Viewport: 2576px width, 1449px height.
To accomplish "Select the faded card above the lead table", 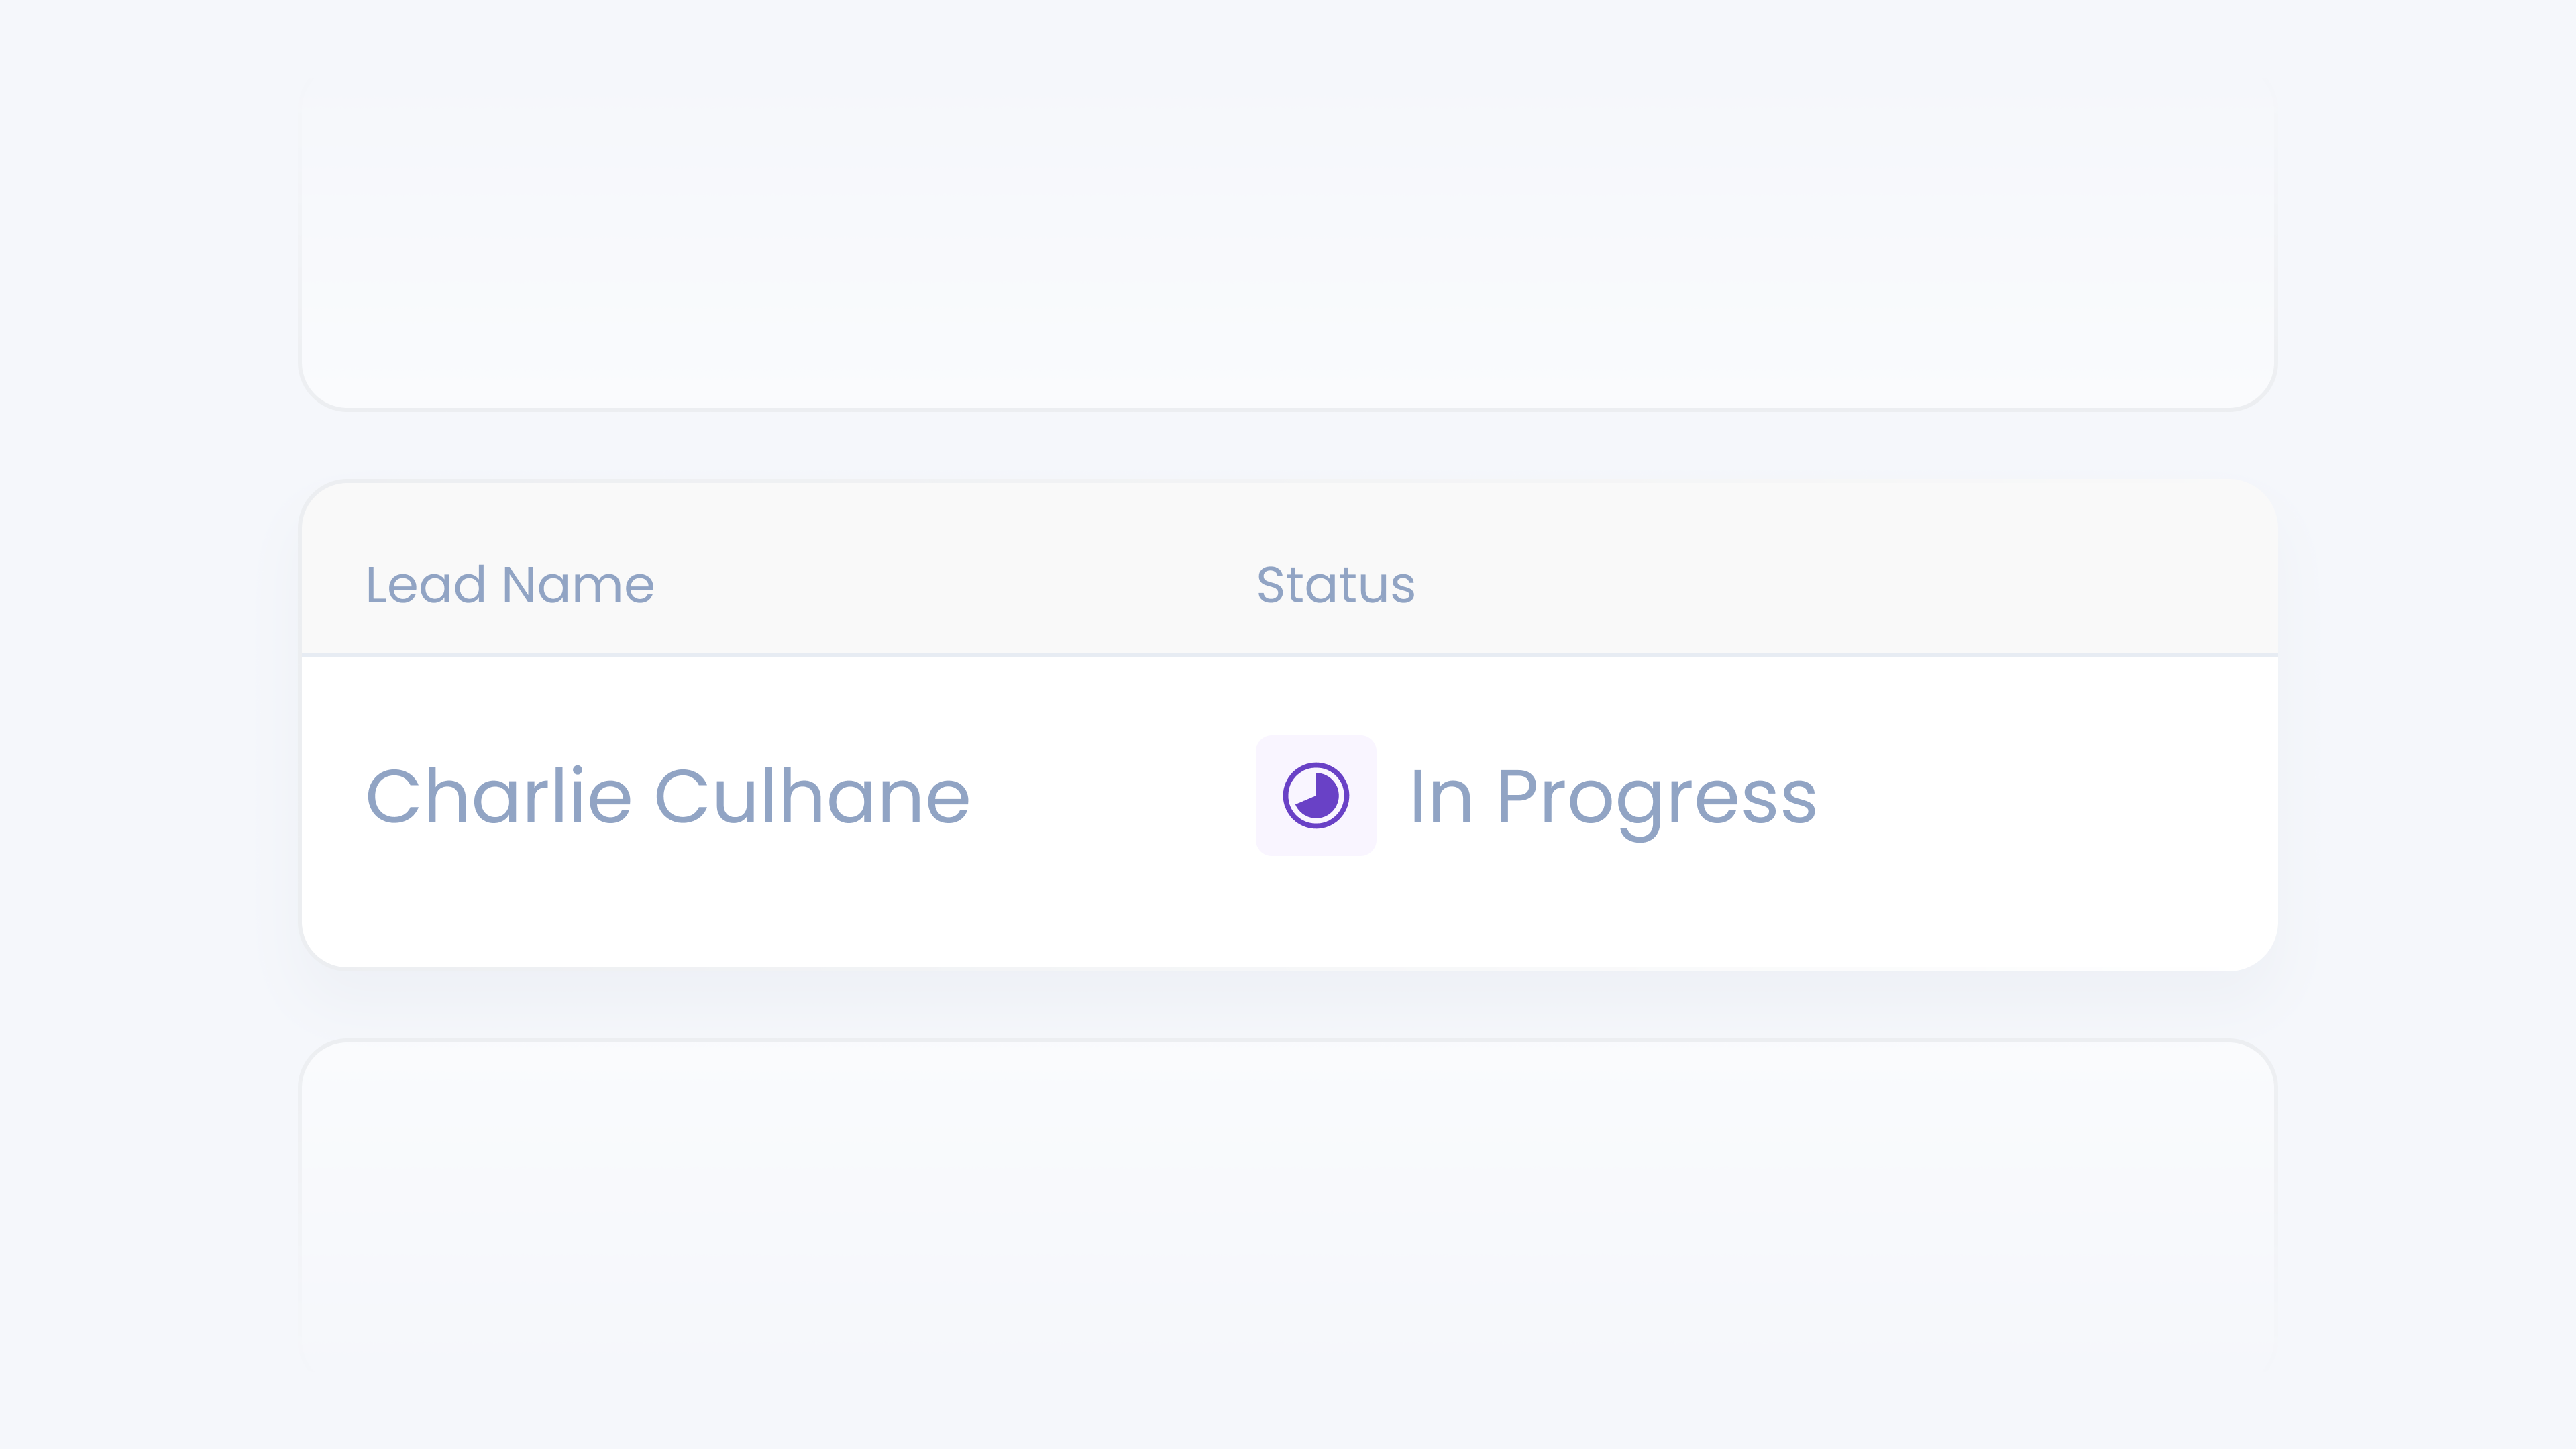I will pos(1288,250).
